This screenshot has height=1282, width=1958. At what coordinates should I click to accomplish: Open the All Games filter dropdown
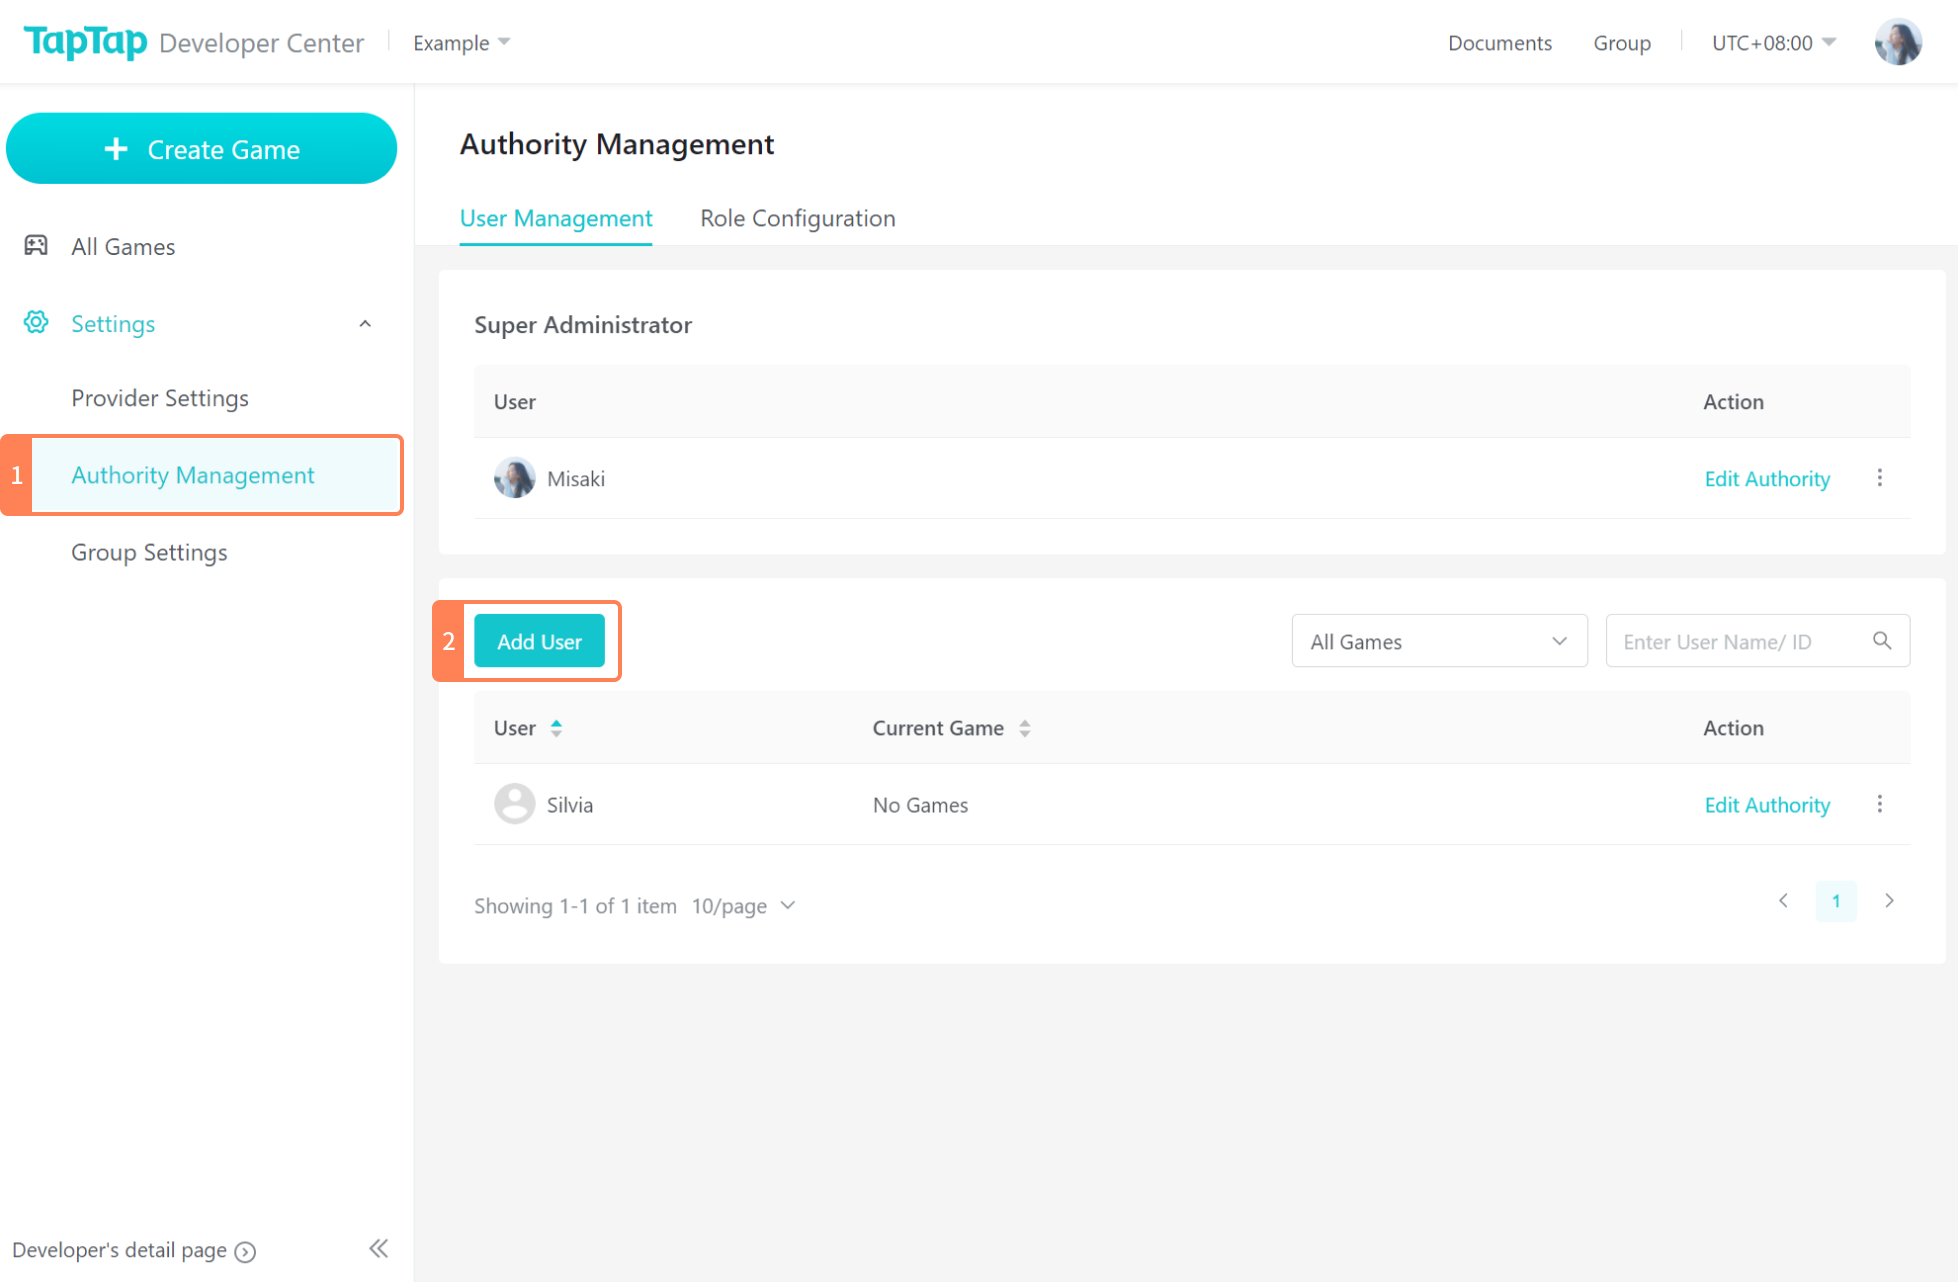1438,641
